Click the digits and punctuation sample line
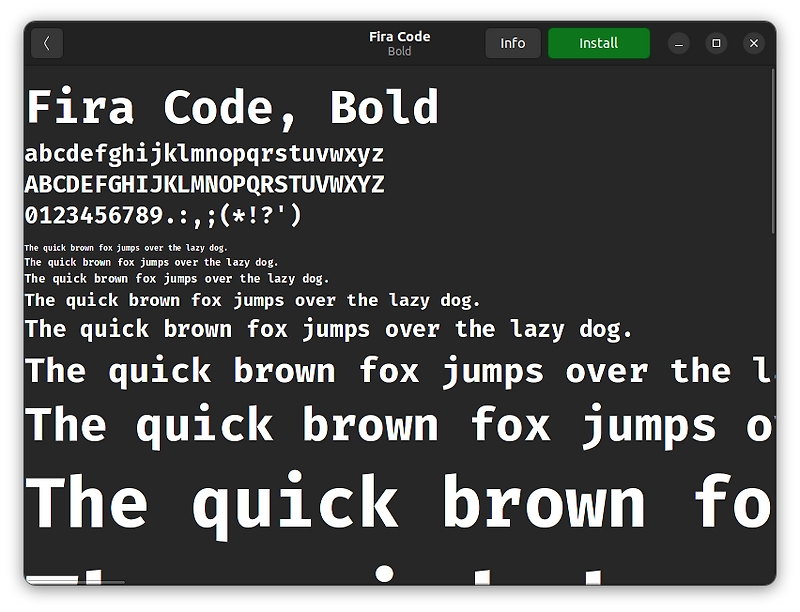This screenshot has height=612, width=800. (x=163, y=215)
